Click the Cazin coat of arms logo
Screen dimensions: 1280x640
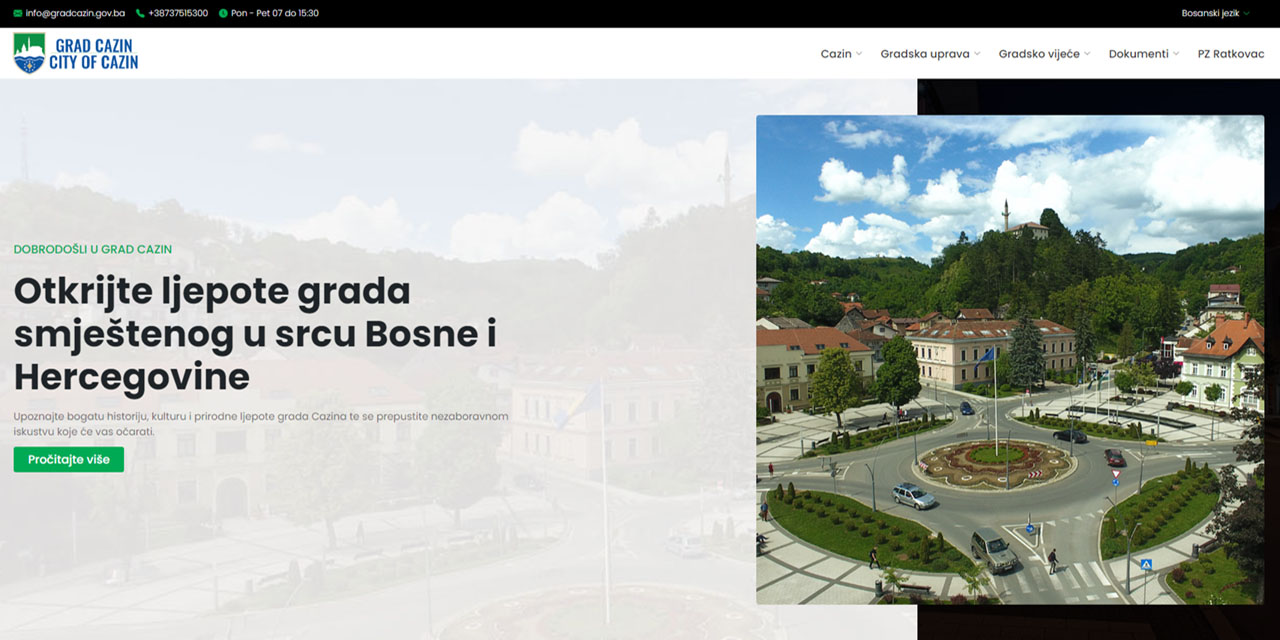(29, 53)
